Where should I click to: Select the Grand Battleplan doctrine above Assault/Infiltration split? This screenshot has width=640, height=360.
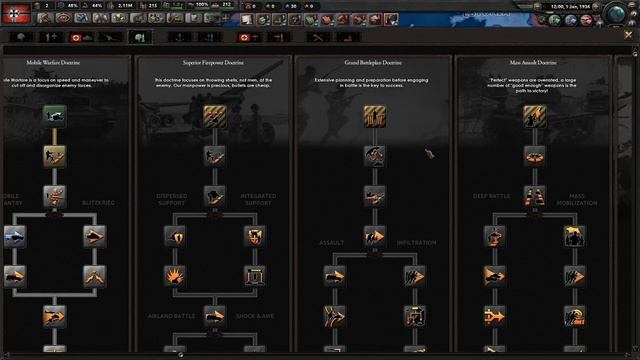pyautogui.click(x=375, y=236)
